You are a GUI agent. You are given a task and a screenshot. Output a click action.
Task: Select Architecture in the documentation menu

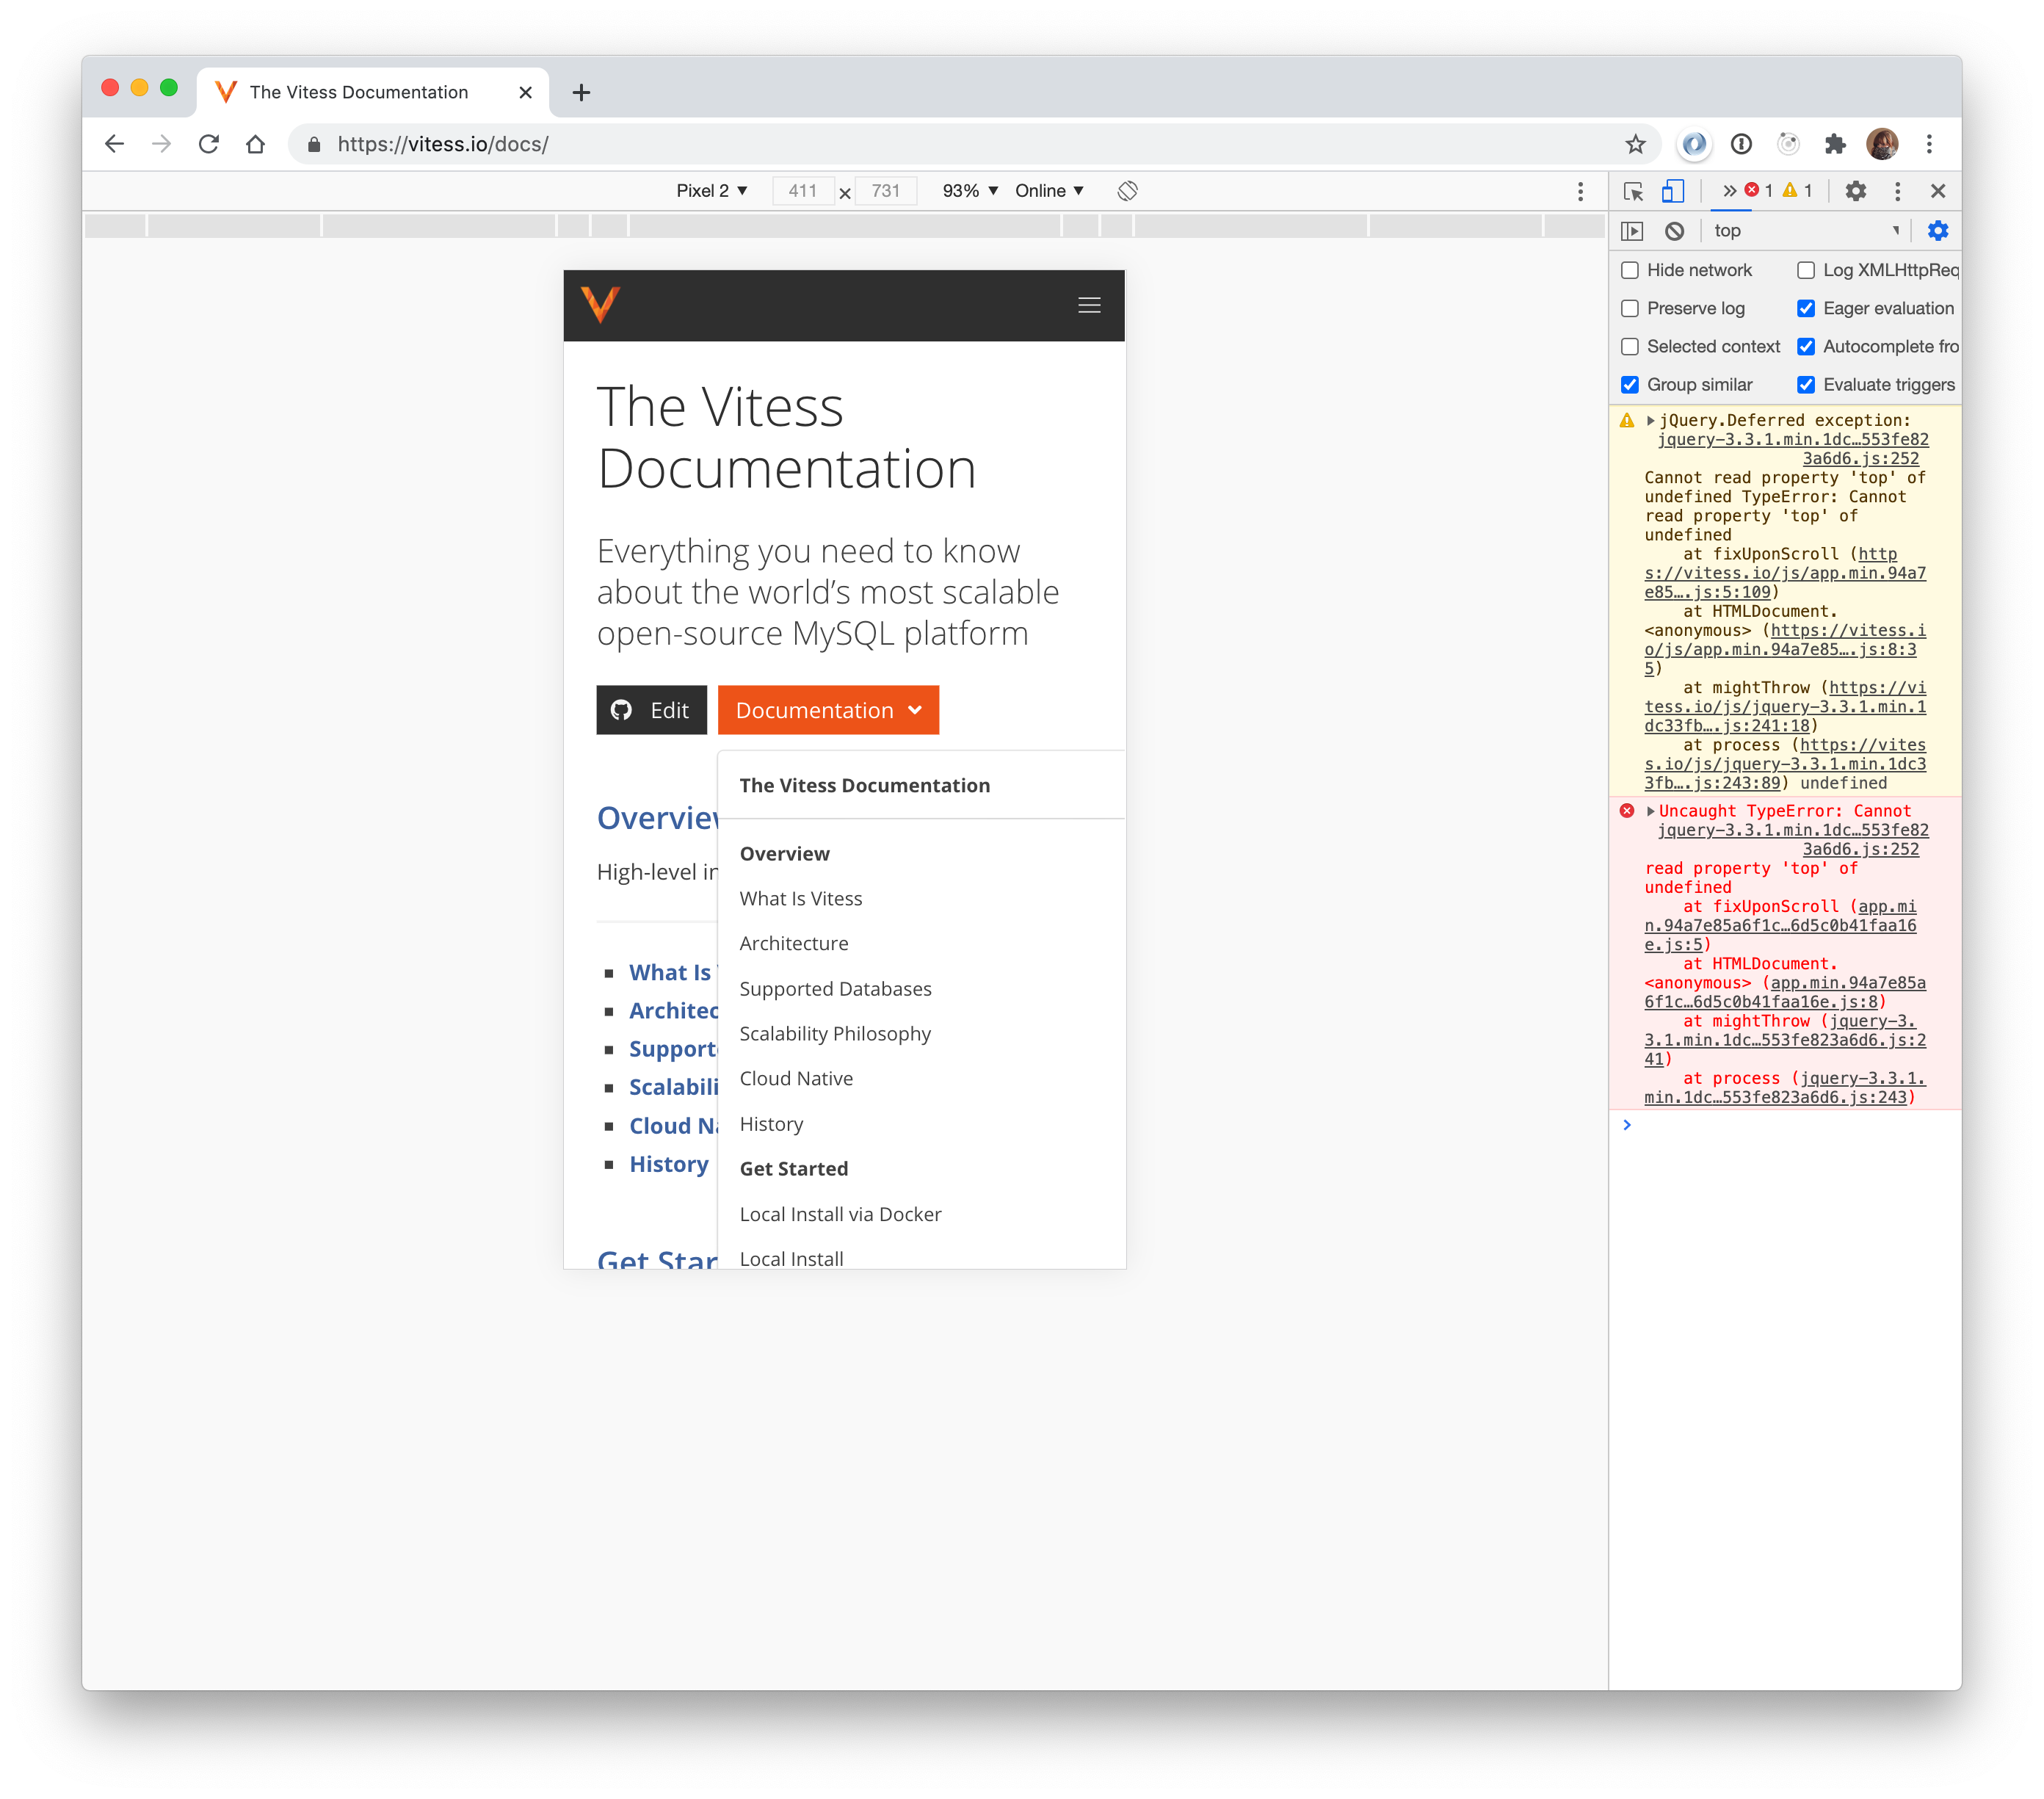click(793, 943)
